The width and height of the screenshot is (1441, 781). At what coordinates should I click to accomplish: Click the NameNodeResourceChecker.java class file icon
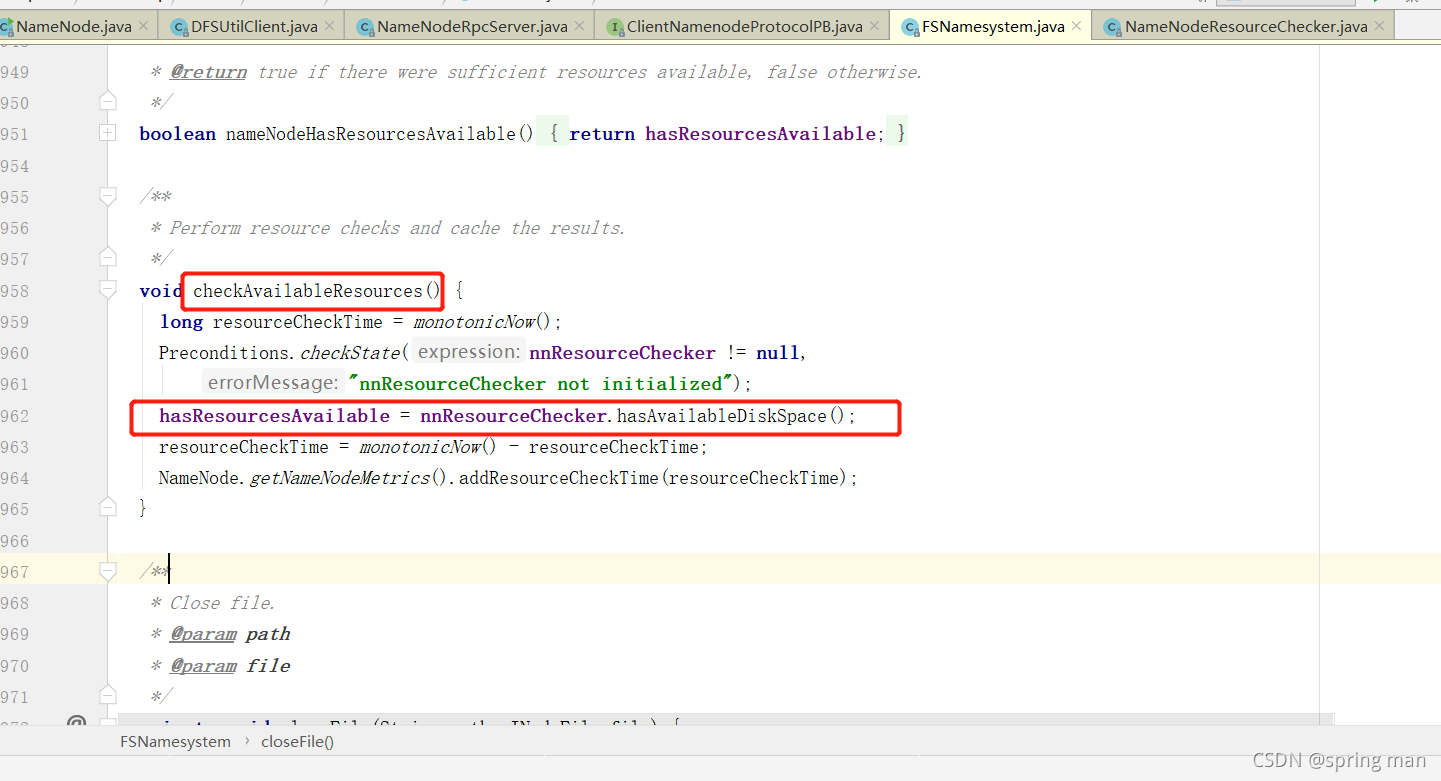(1112, 27)
